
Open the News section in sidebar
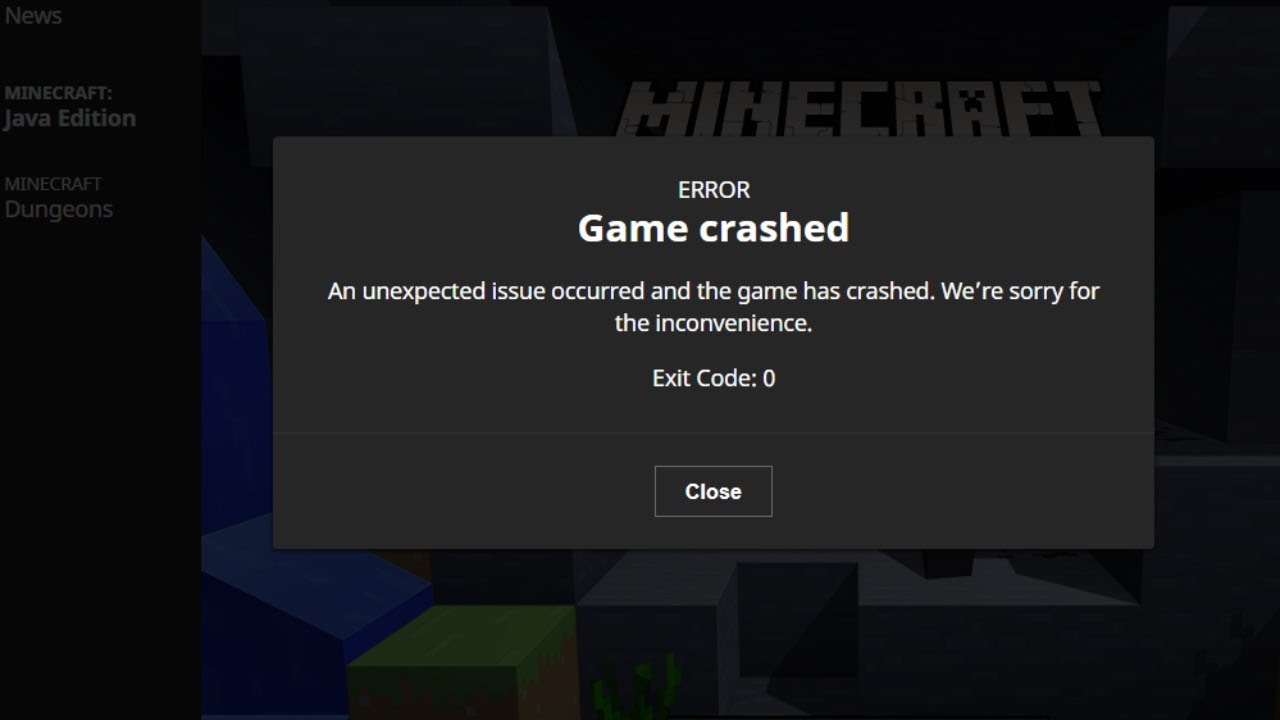click(x=33, y=15)
